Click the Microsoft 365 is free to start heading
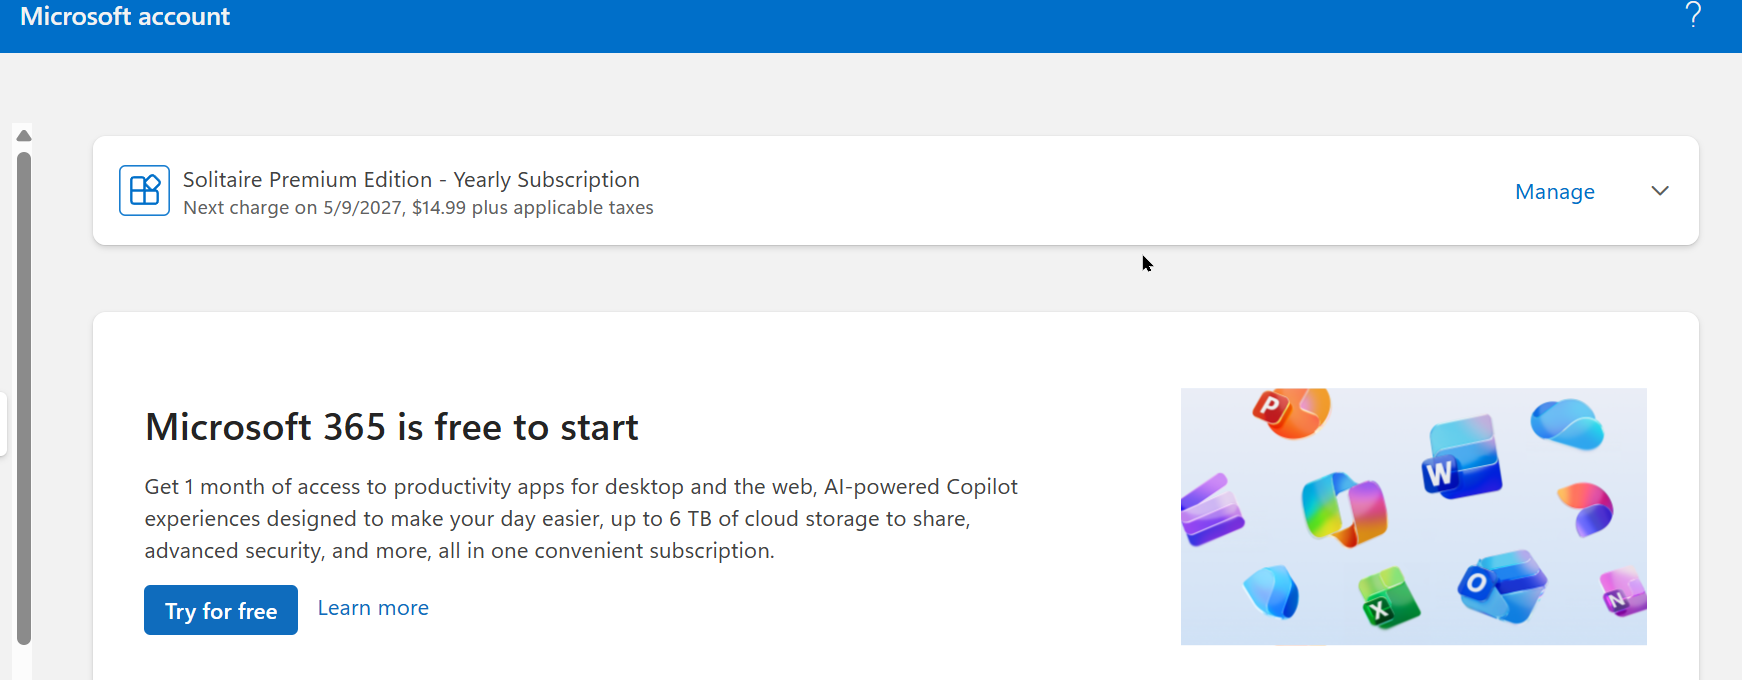 tap(391, 427)
